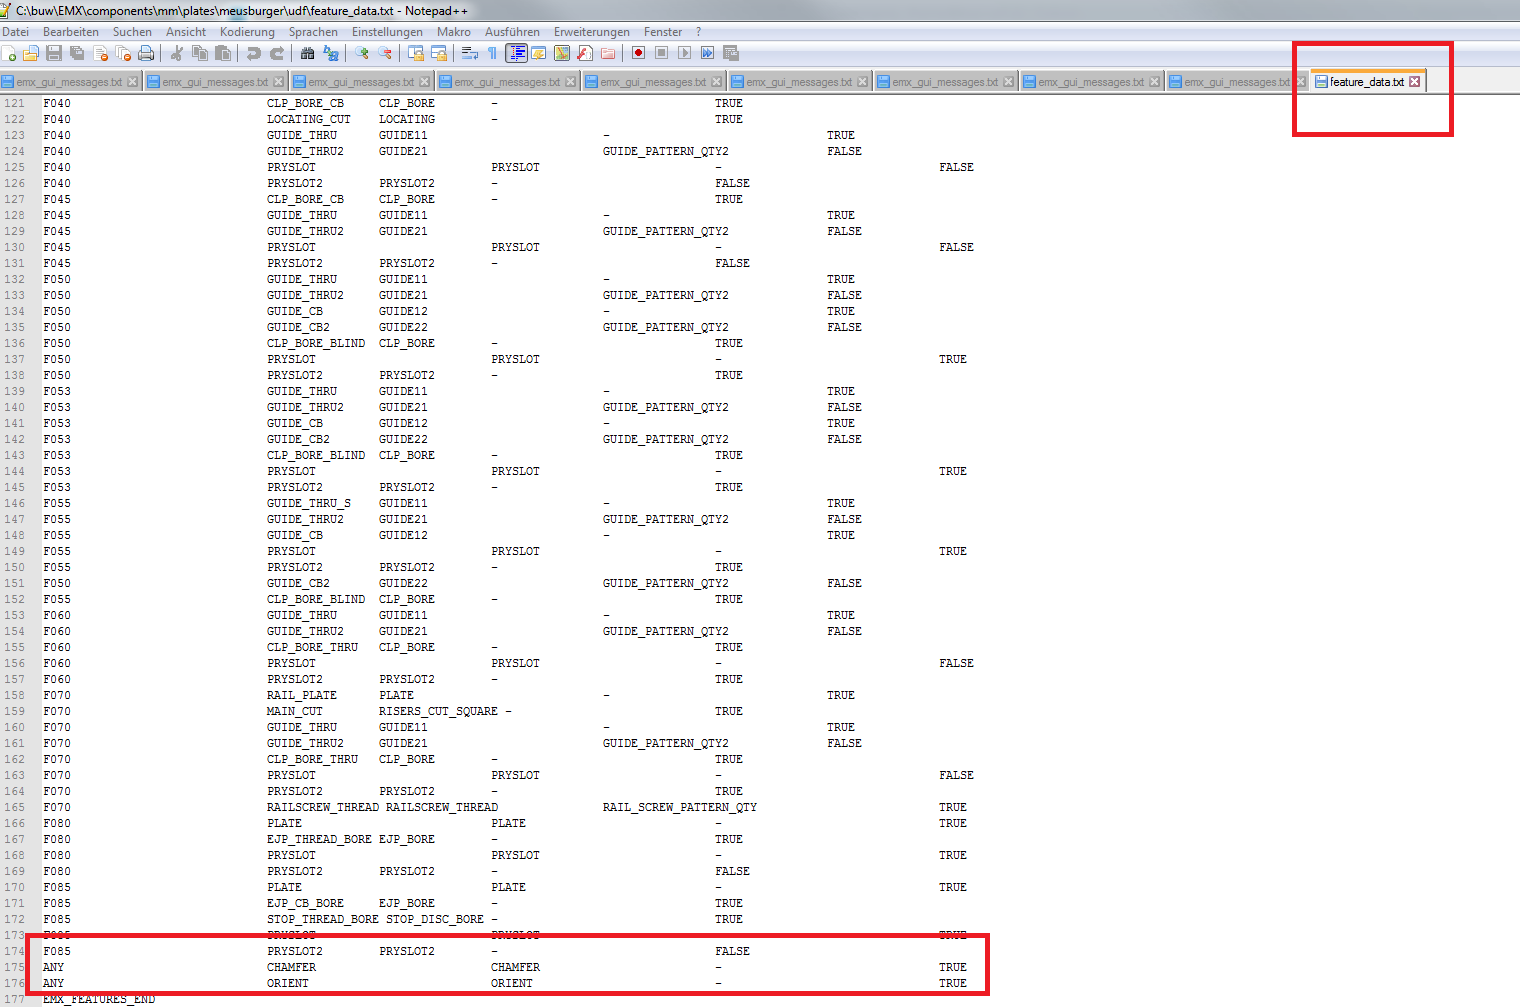The height and width of the screenshot is (1007, 1520).
Task: Click line number 150 in the margin
Action: (14, 567)
